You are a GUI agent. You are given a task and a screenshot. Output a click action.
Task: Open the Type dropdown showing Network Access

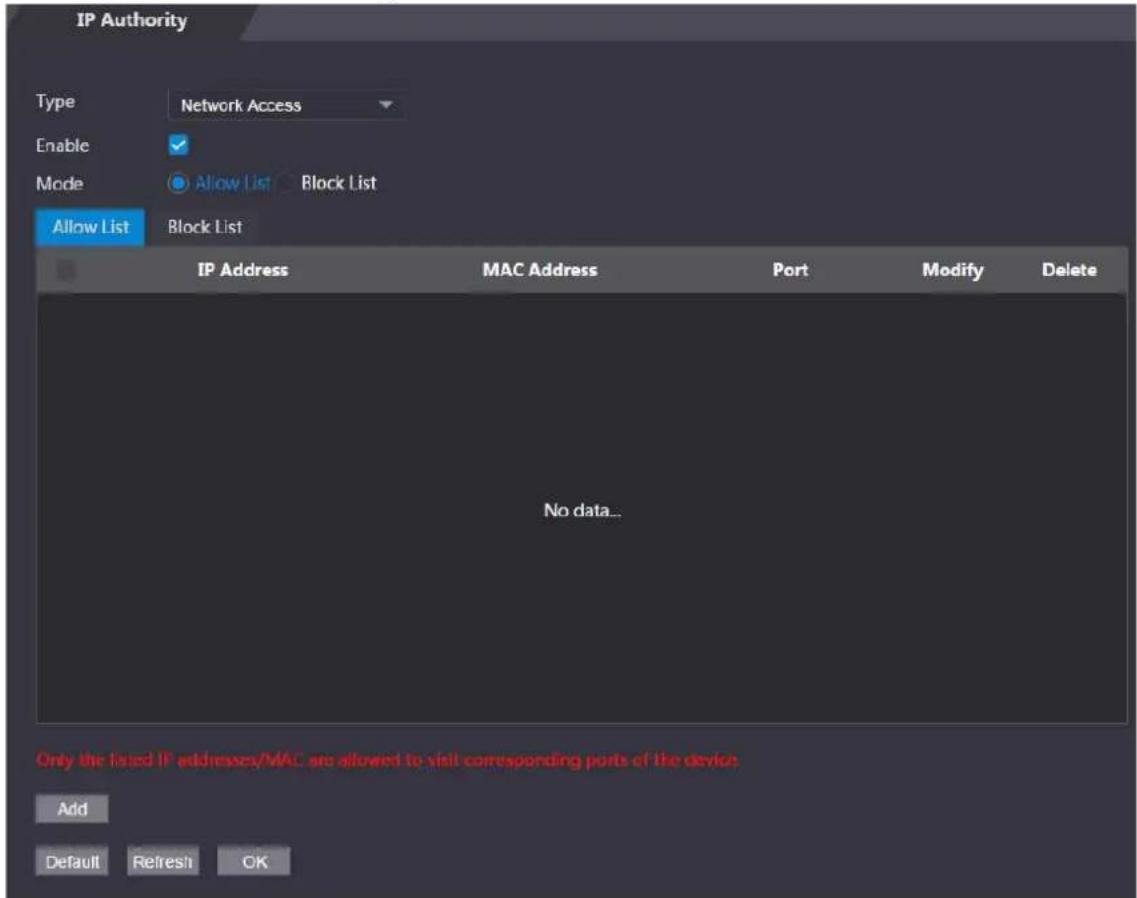(286, 105)
